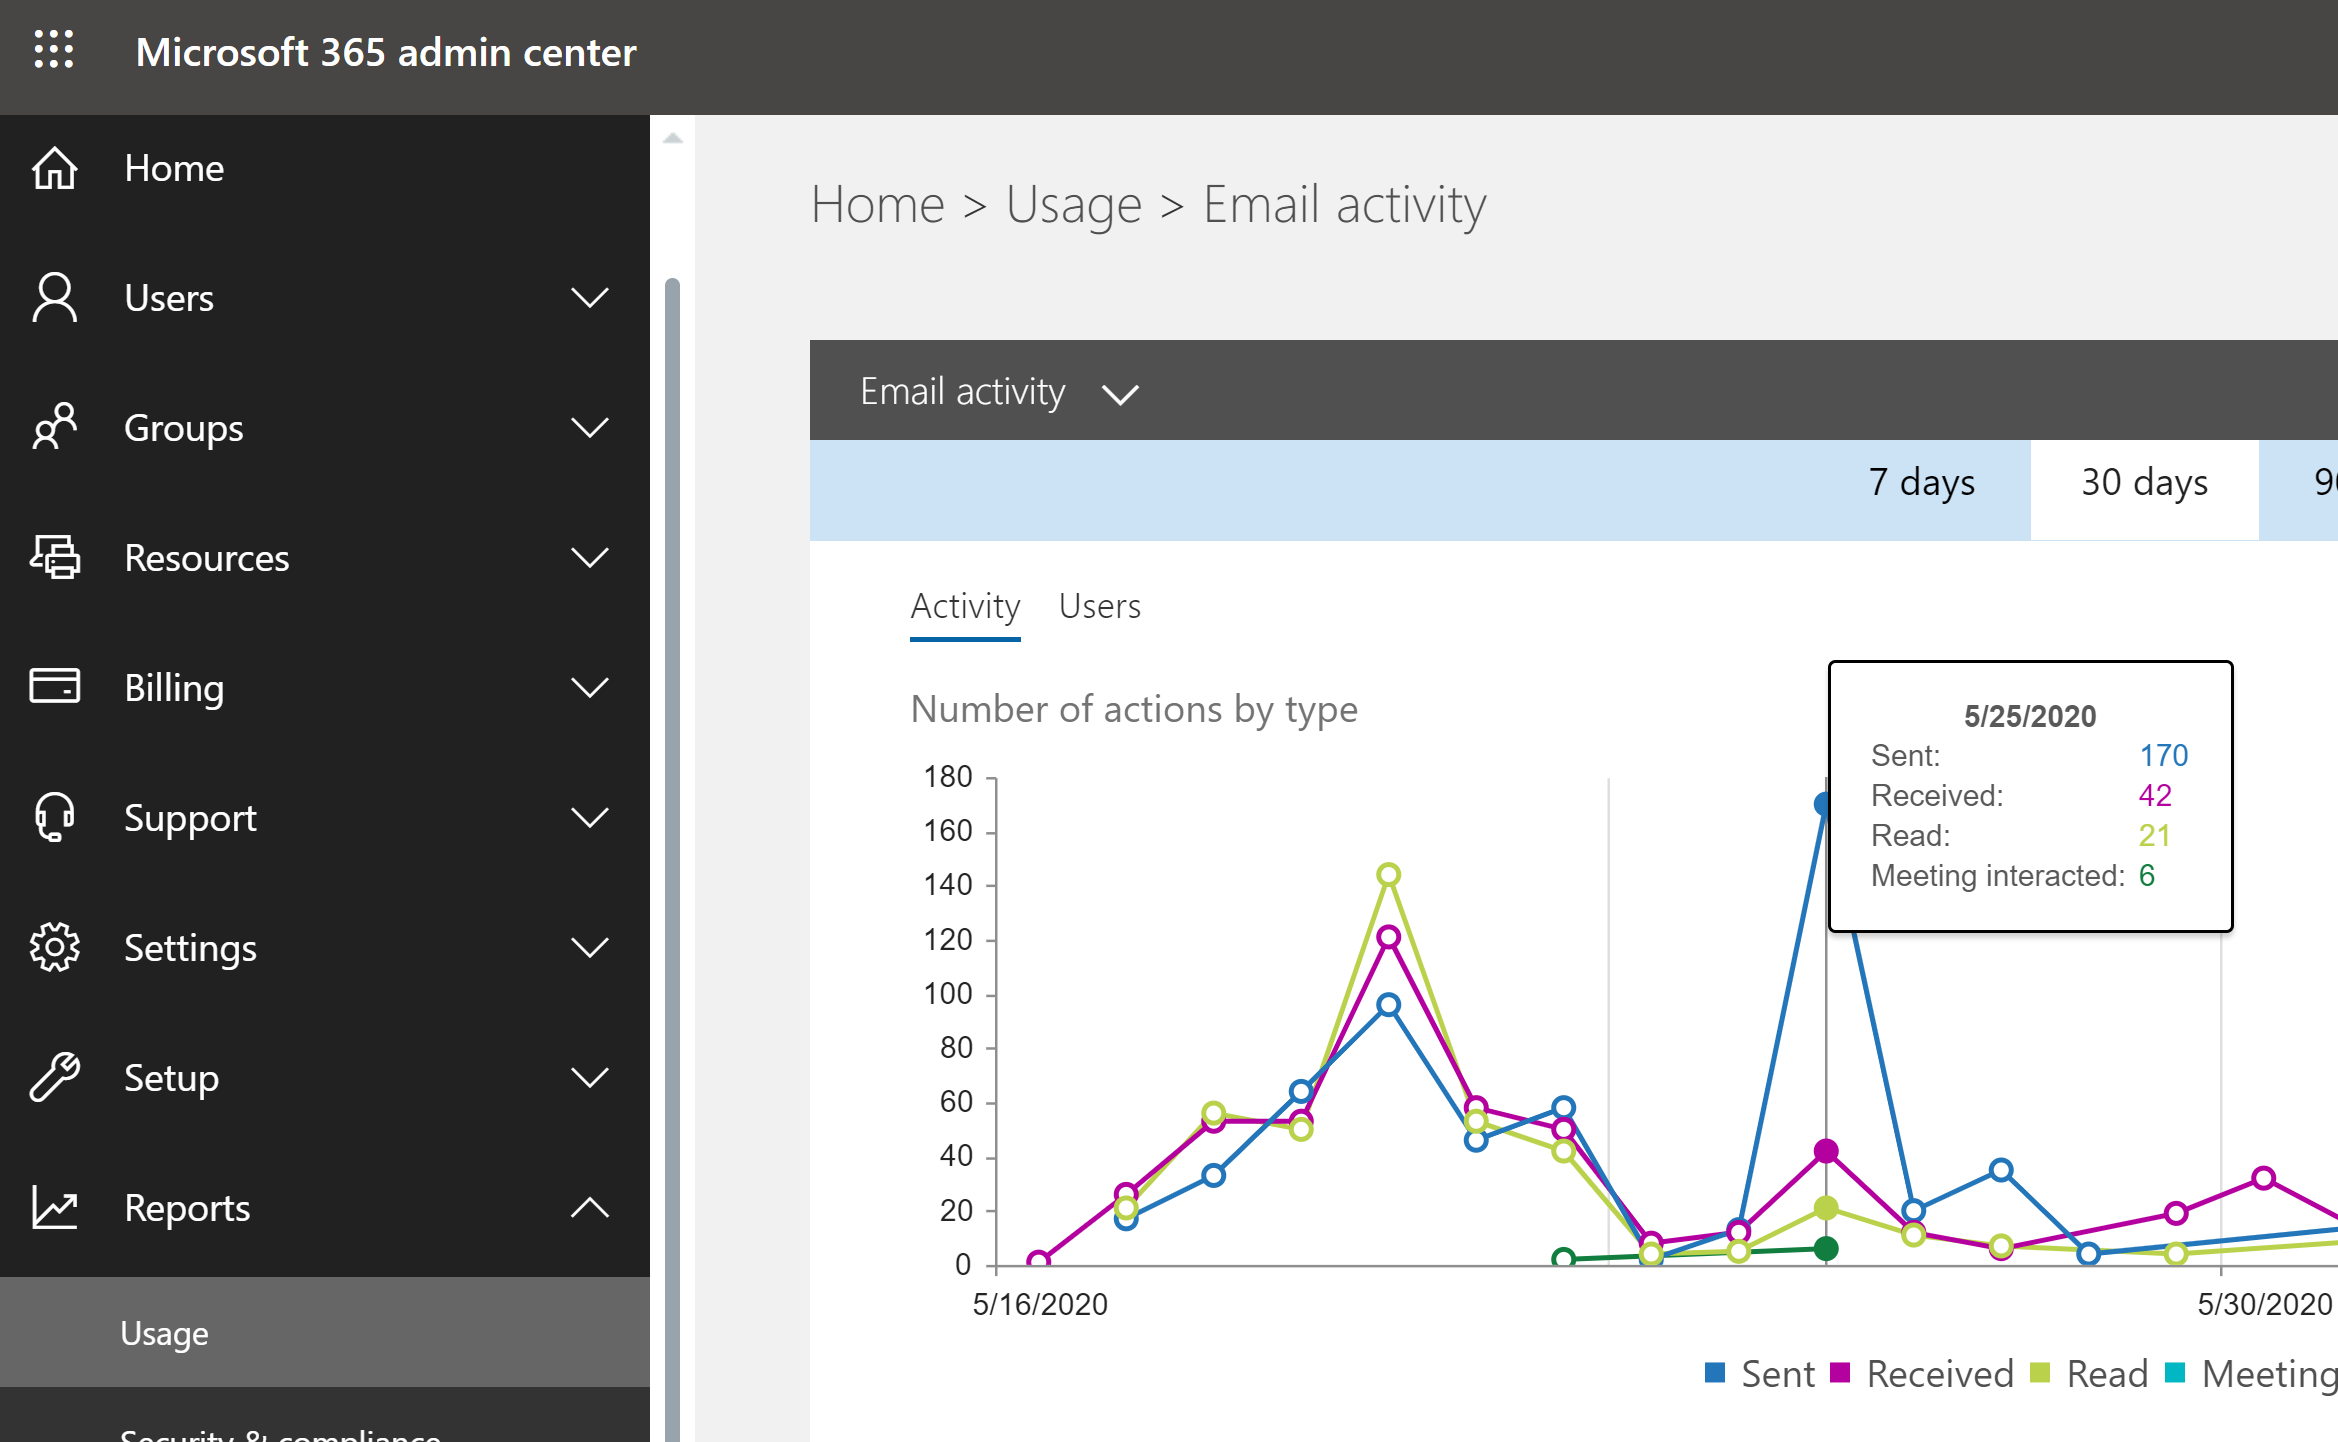Expand the Users section

(x=591, y=297)
